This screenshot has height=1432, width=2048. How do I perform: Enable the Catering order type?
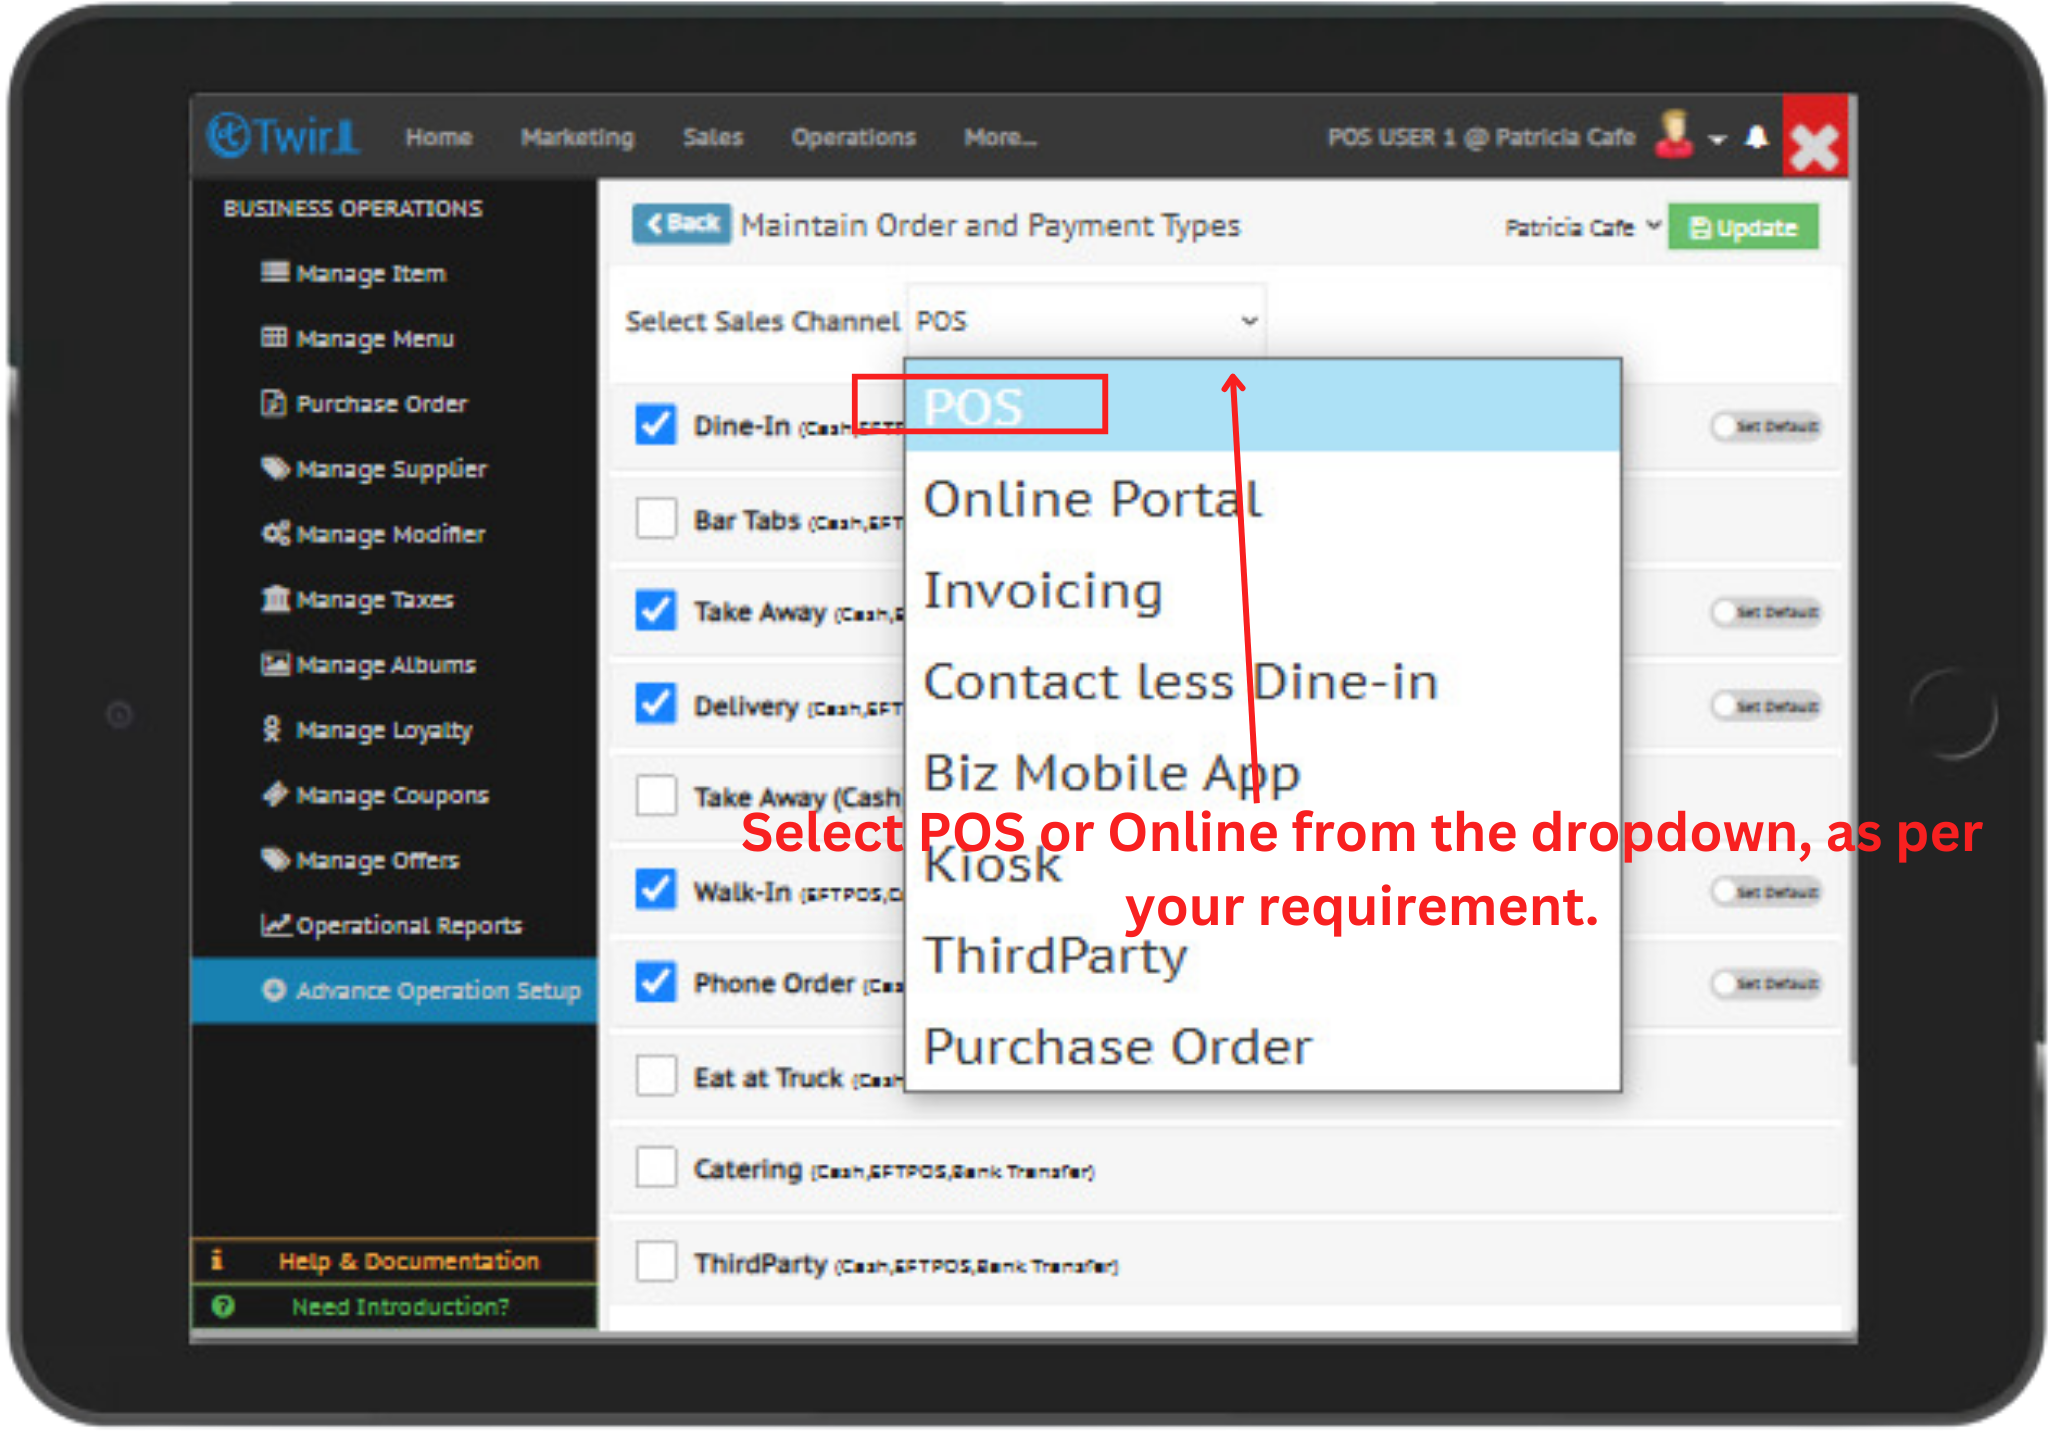tap(655, 1167)
